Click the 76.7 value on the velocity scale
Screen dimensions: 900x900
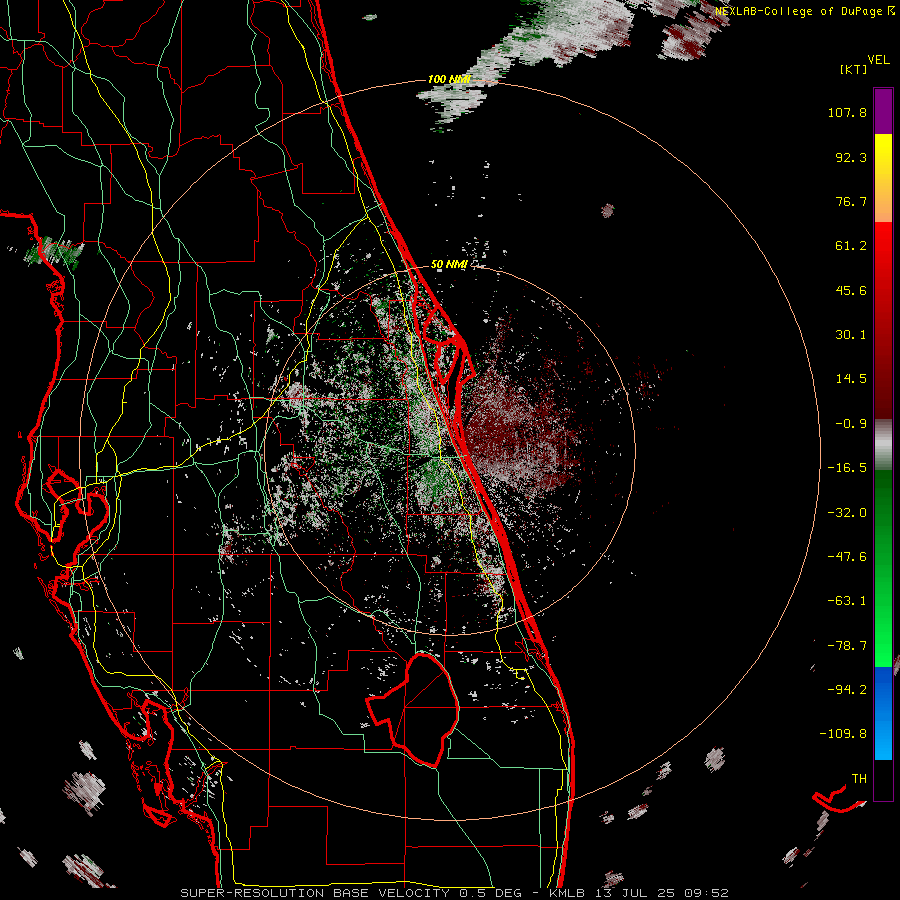point(851,201)
